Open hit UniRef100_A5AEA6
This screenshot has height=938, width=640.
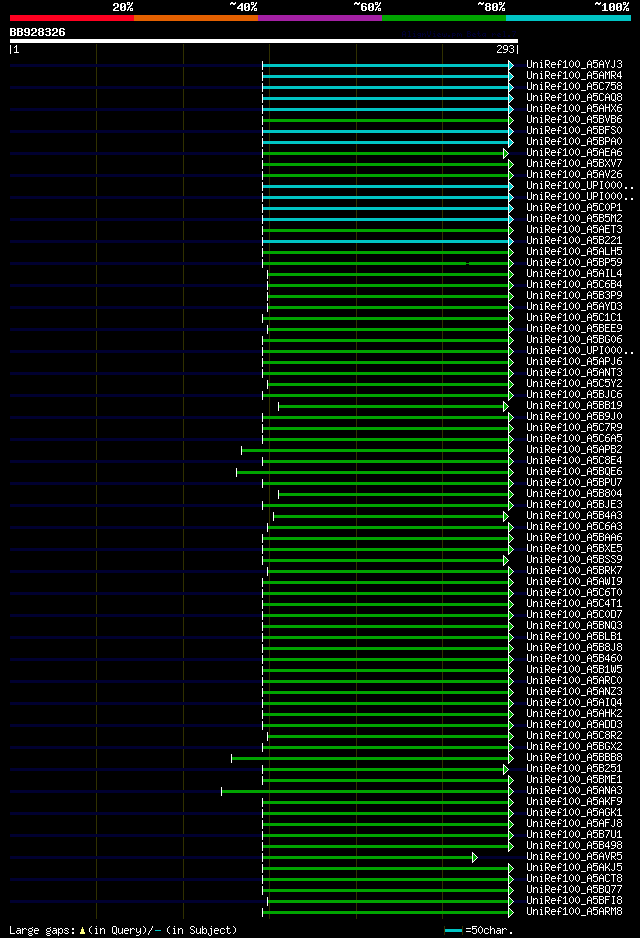(x=574, y=152)
